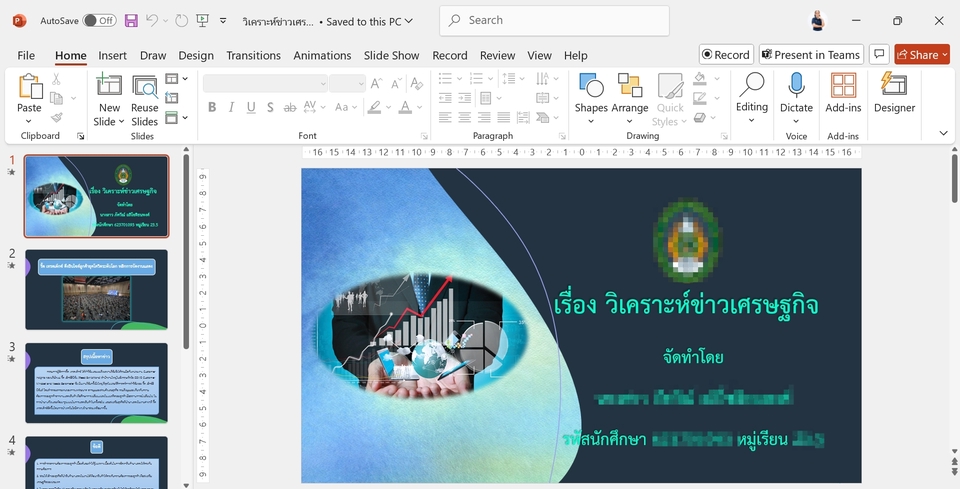The height and width of the screenshot is (489, 960).
Task: Click the Reset slide icon
Action: (172, 98)
